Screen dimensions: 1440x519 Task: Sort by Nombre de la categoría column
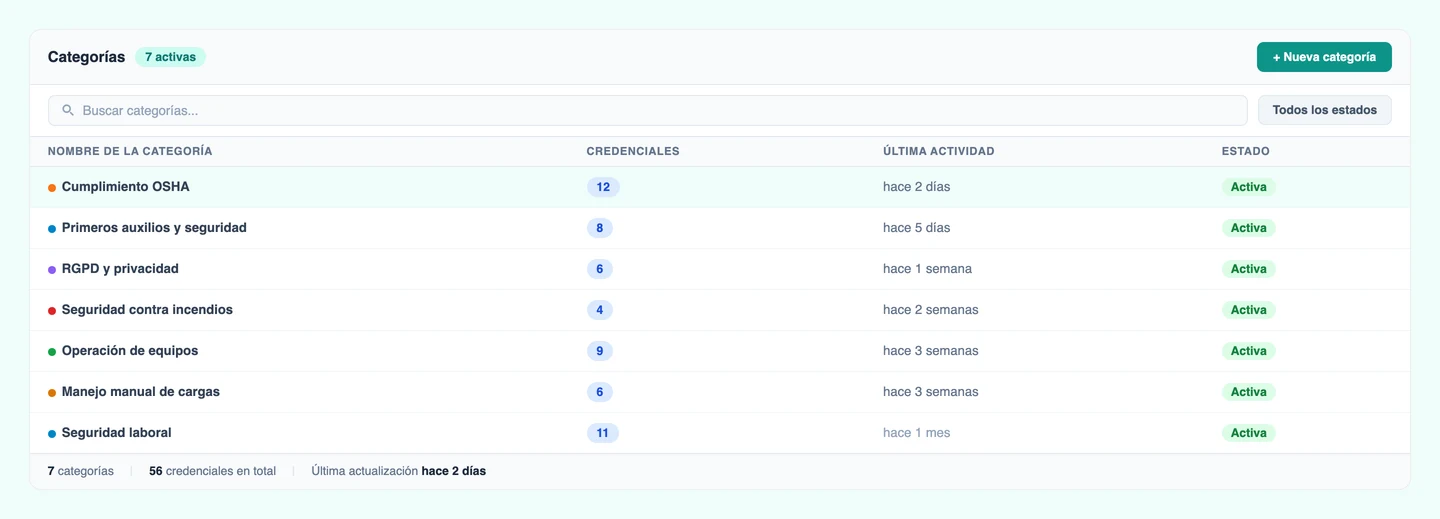[x=130, y=151]
